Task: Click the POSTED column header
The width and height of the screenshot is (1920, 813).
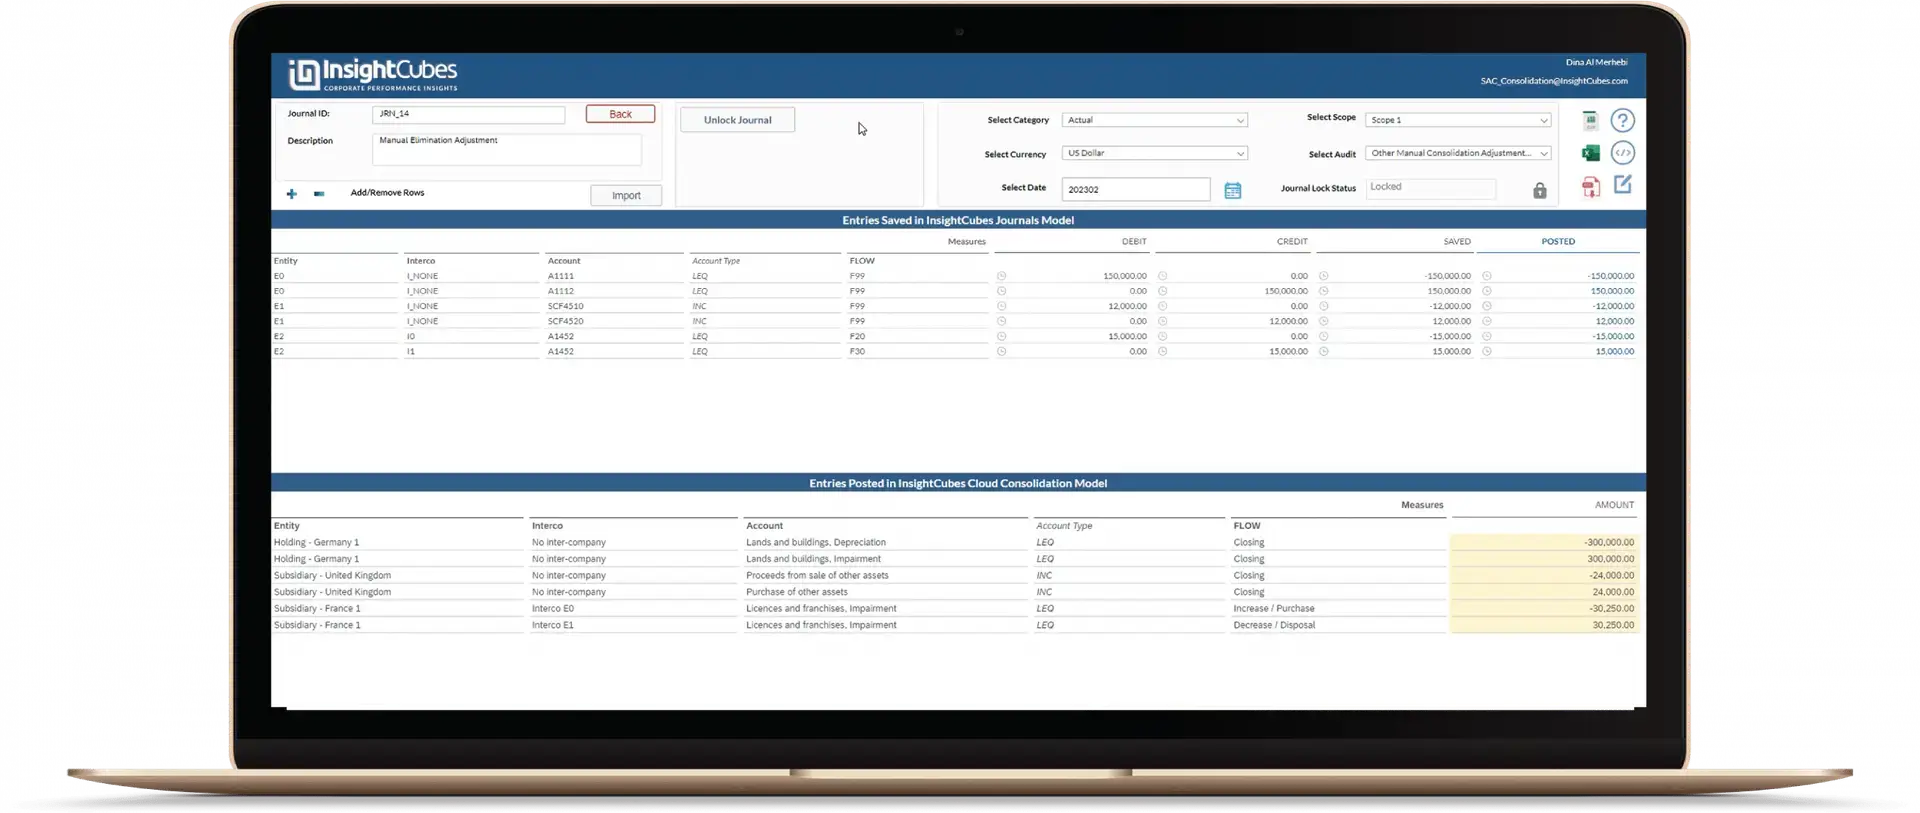Action: [x=1557, y=241]
